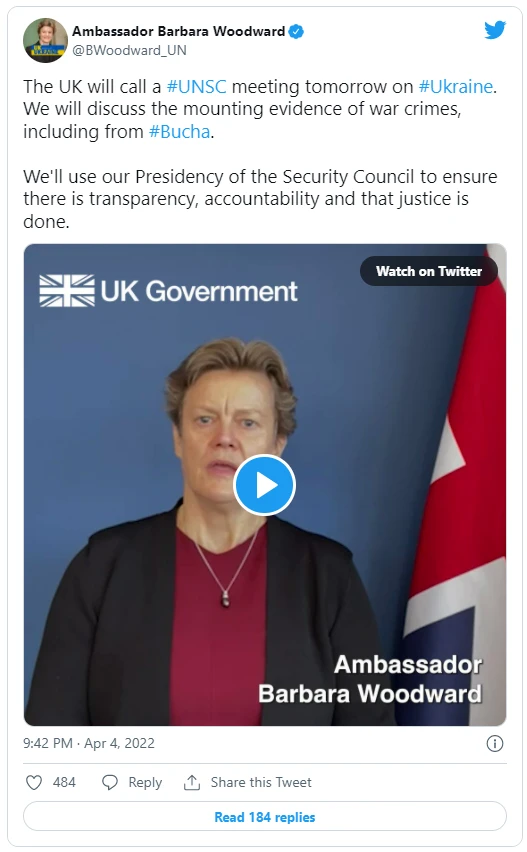The image size is (527, 852).
Task: Click the 484 likes count
Action: pyautogui.click(x=64, y=782)
